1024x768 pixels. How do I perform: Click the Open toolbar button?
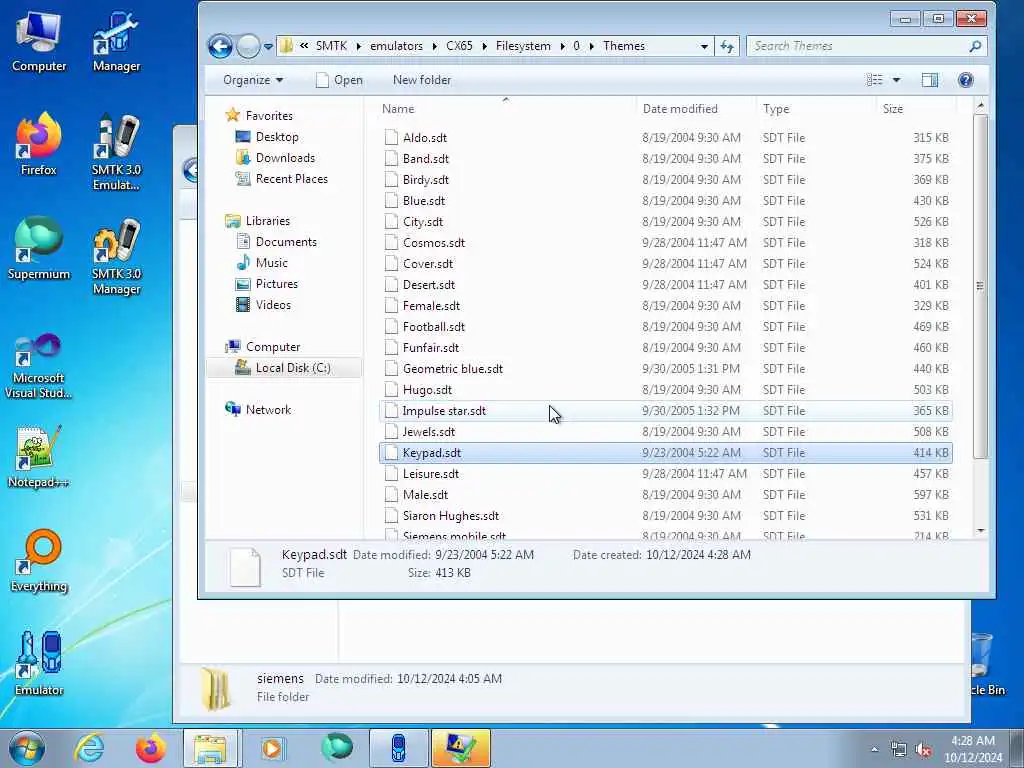click(x=339, y=80)
